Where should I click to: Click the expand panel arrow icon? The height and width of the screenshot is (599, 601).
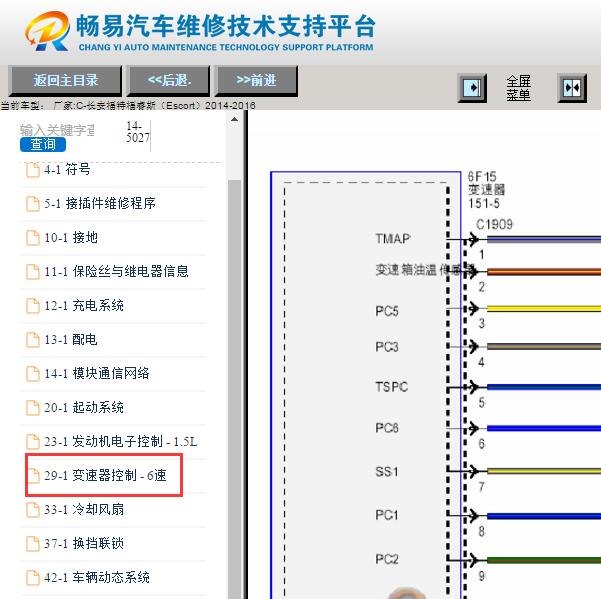(473, 88)
